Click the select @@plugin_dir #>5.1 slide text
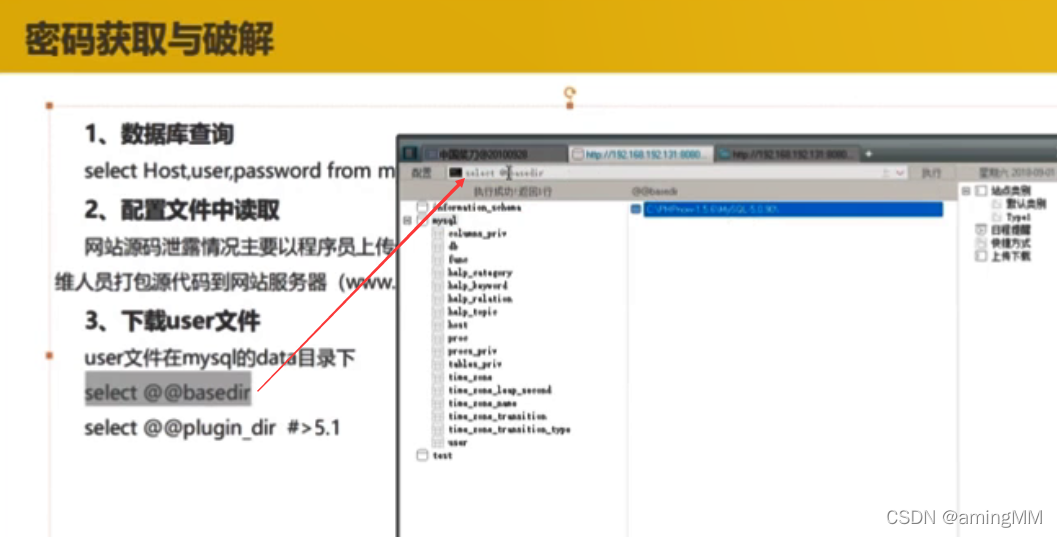The image size is (1057, 537). pyautogui.click(x=212, y=428)
